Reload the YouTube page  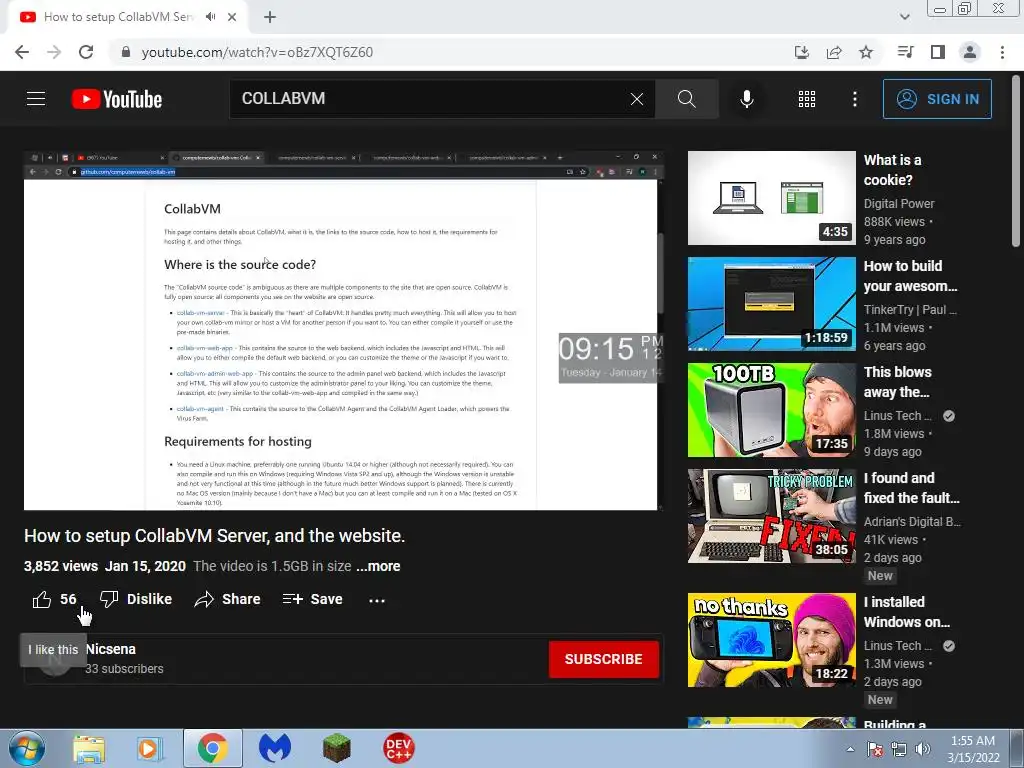tap(86, 52)
